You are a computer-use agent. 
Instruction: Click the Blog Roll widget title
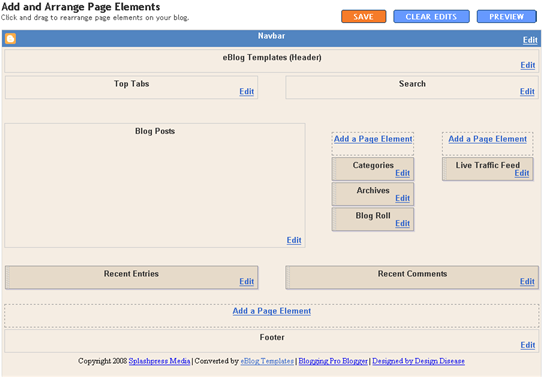click(x=373, y=216)
